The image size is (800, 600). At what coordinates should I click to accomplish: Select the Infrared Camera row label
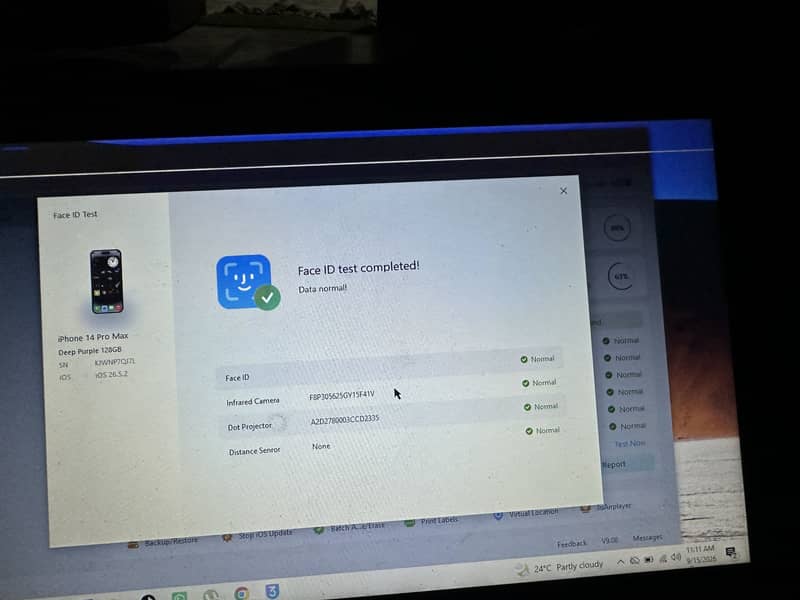tap(253, 402)
